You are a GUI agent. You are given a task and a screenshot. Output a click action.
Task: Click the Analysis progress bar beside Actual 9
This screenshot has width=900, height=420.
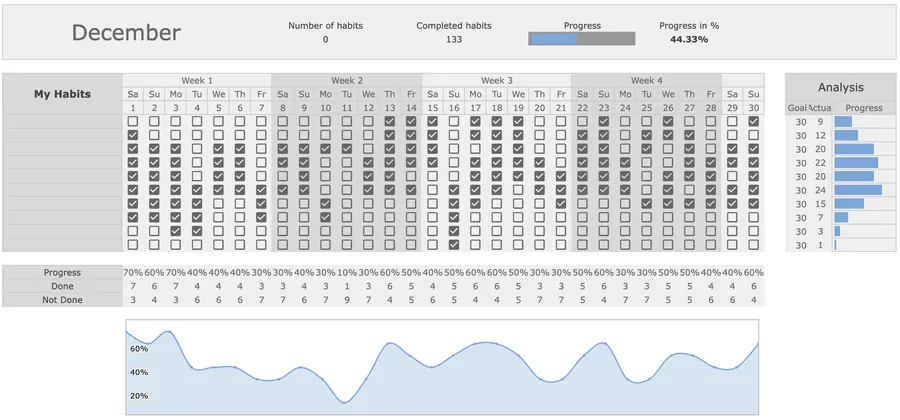(843, 122)
